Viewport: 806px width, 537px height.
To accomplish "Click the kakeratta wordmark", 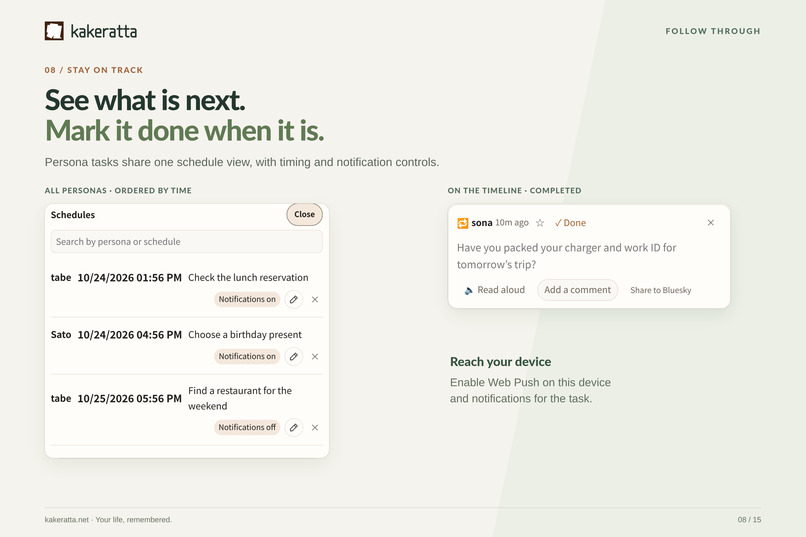I will click(x=104, y=31).
